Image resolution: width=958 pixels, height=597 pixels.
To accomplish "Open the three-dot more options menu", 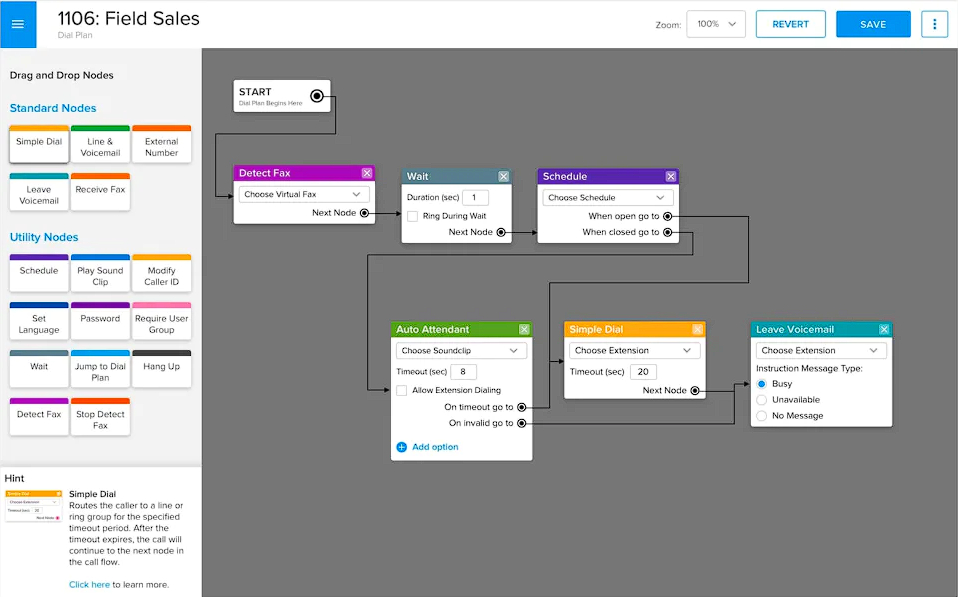I will point(934,24).
